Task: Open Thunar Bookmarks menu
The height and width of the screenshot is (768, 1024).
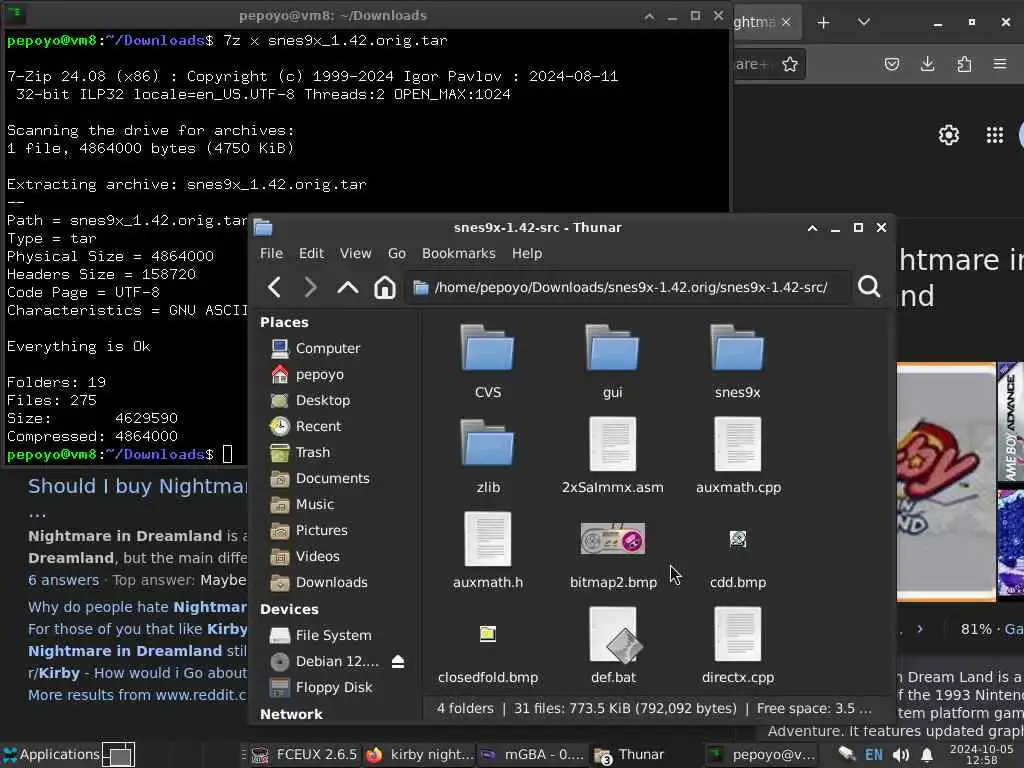Action: coord(458,253)
